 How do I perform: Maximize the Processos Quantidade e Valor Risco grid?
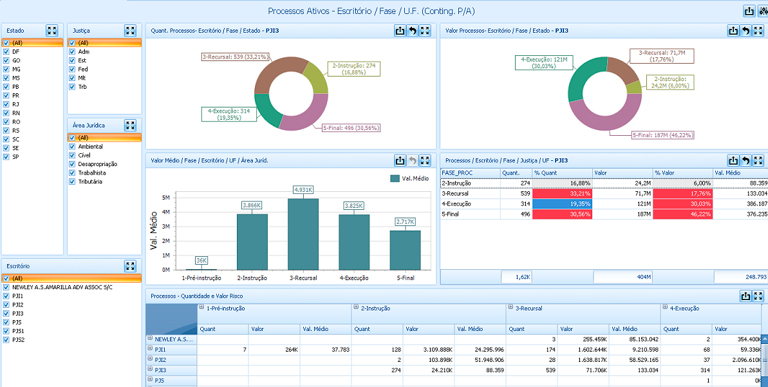(758, 296)
